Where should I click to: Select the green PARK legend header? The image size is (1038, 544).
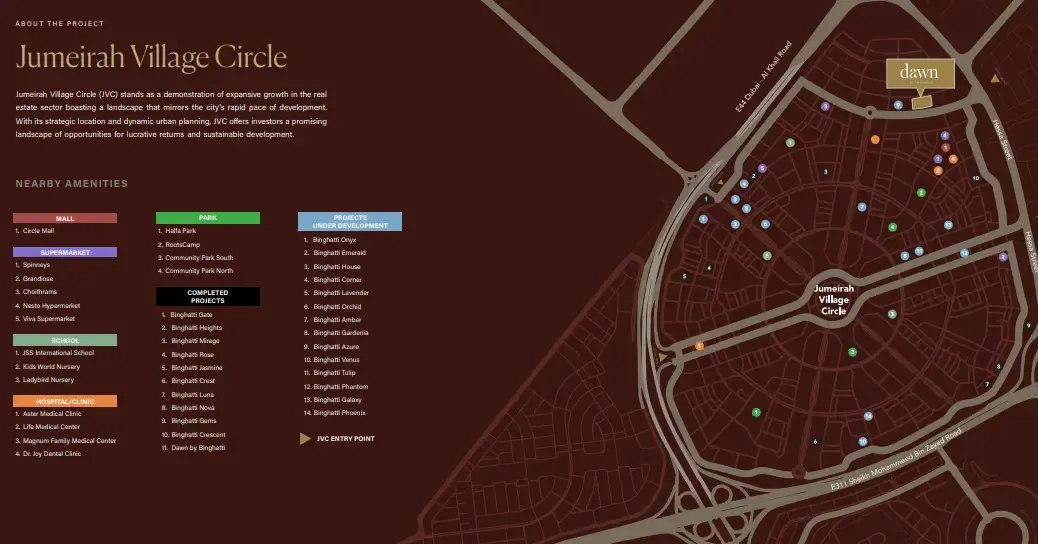[x=208, y=218]
